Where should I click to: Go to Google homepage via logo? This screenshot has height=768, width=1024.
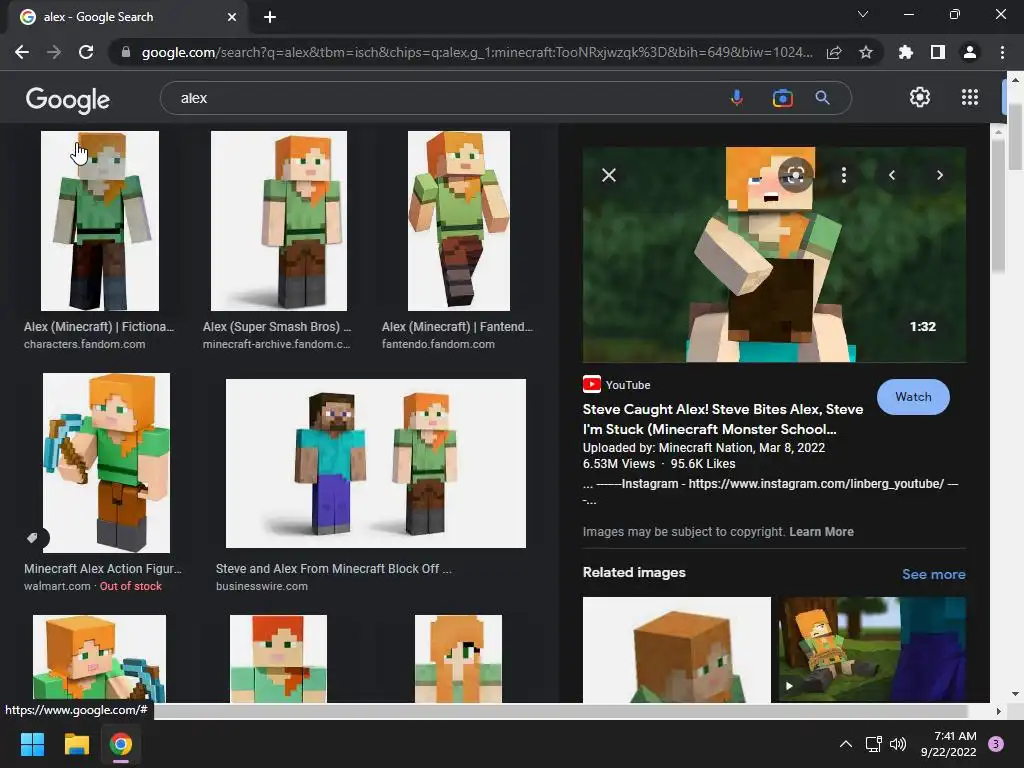[x=68, y=99]
